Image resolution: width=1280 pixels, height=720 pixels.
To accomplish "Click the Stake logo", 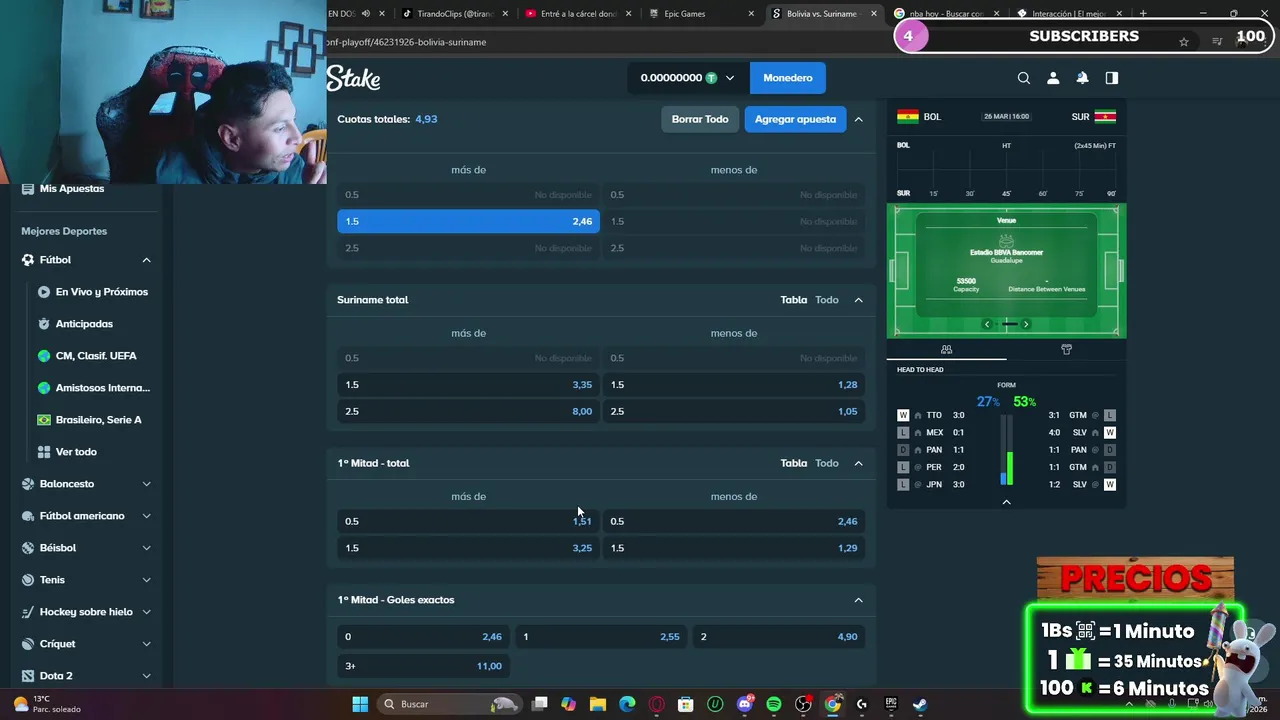I will [353, 78].
